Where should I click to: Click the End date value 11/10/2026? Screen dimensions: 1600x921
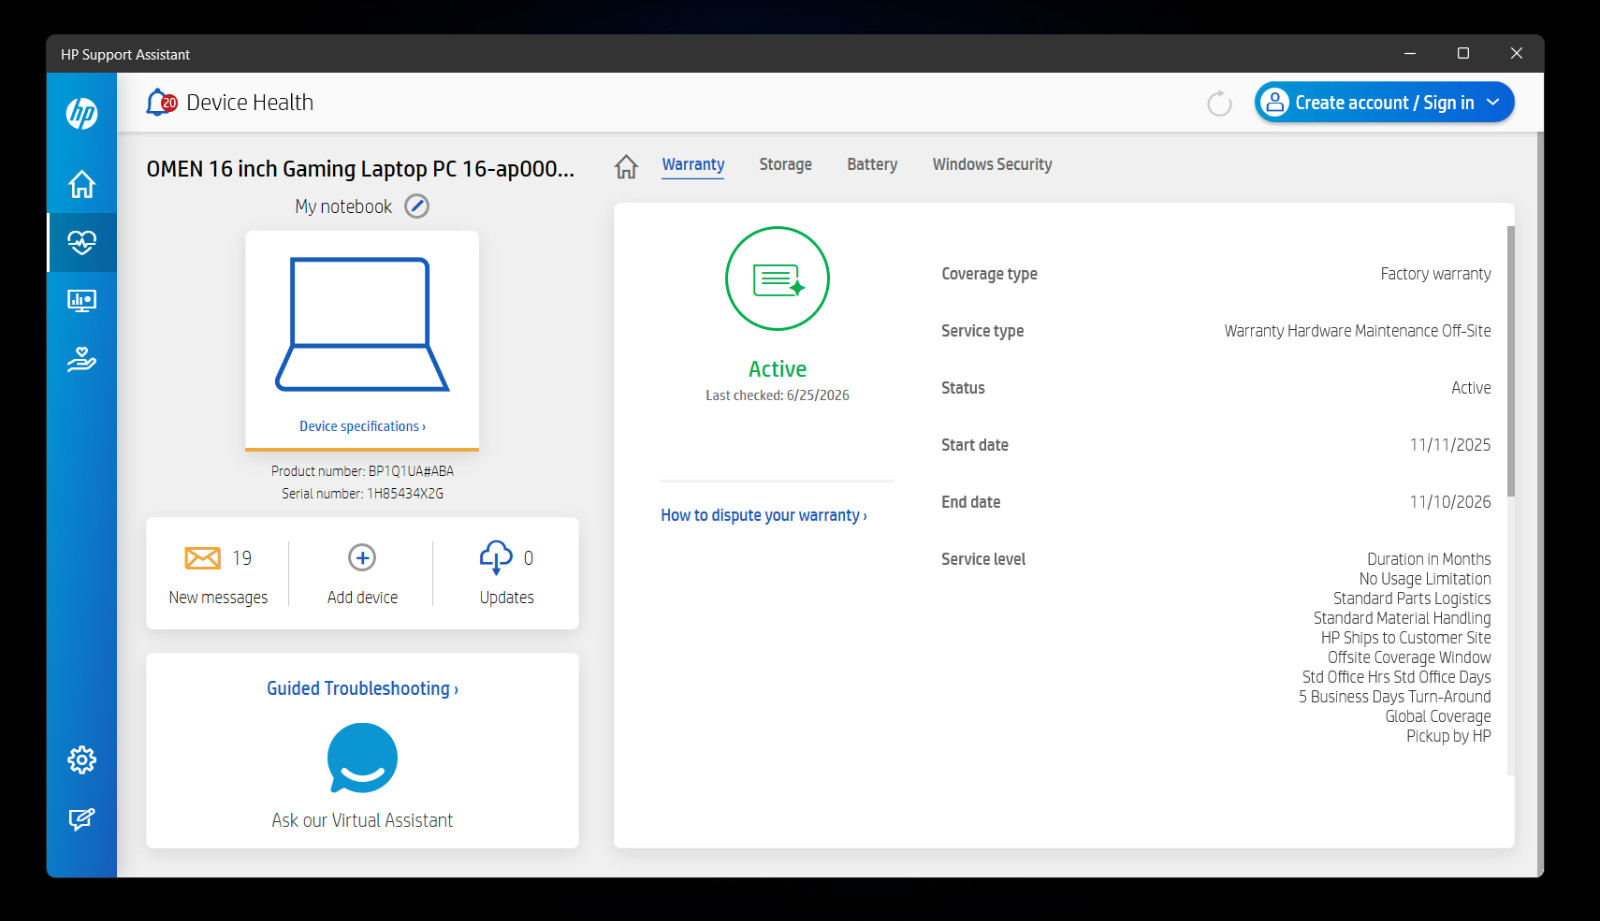[x=1450, y=502]
